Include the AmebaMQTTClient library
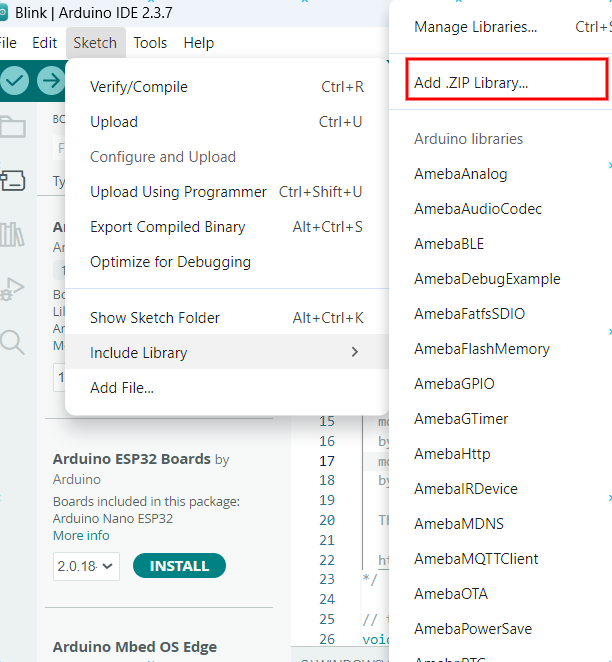 [x=501, y=559]
